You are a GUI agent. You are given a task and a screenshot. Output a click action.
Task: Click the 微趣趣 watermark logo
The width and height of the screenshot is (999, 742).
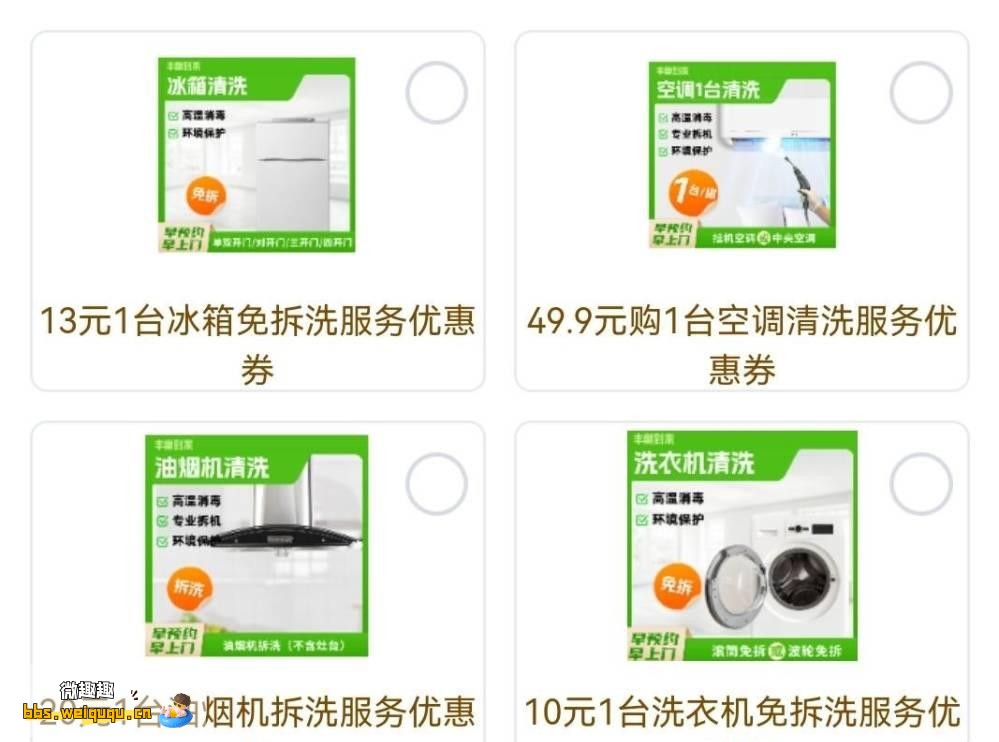pos(87,690)
